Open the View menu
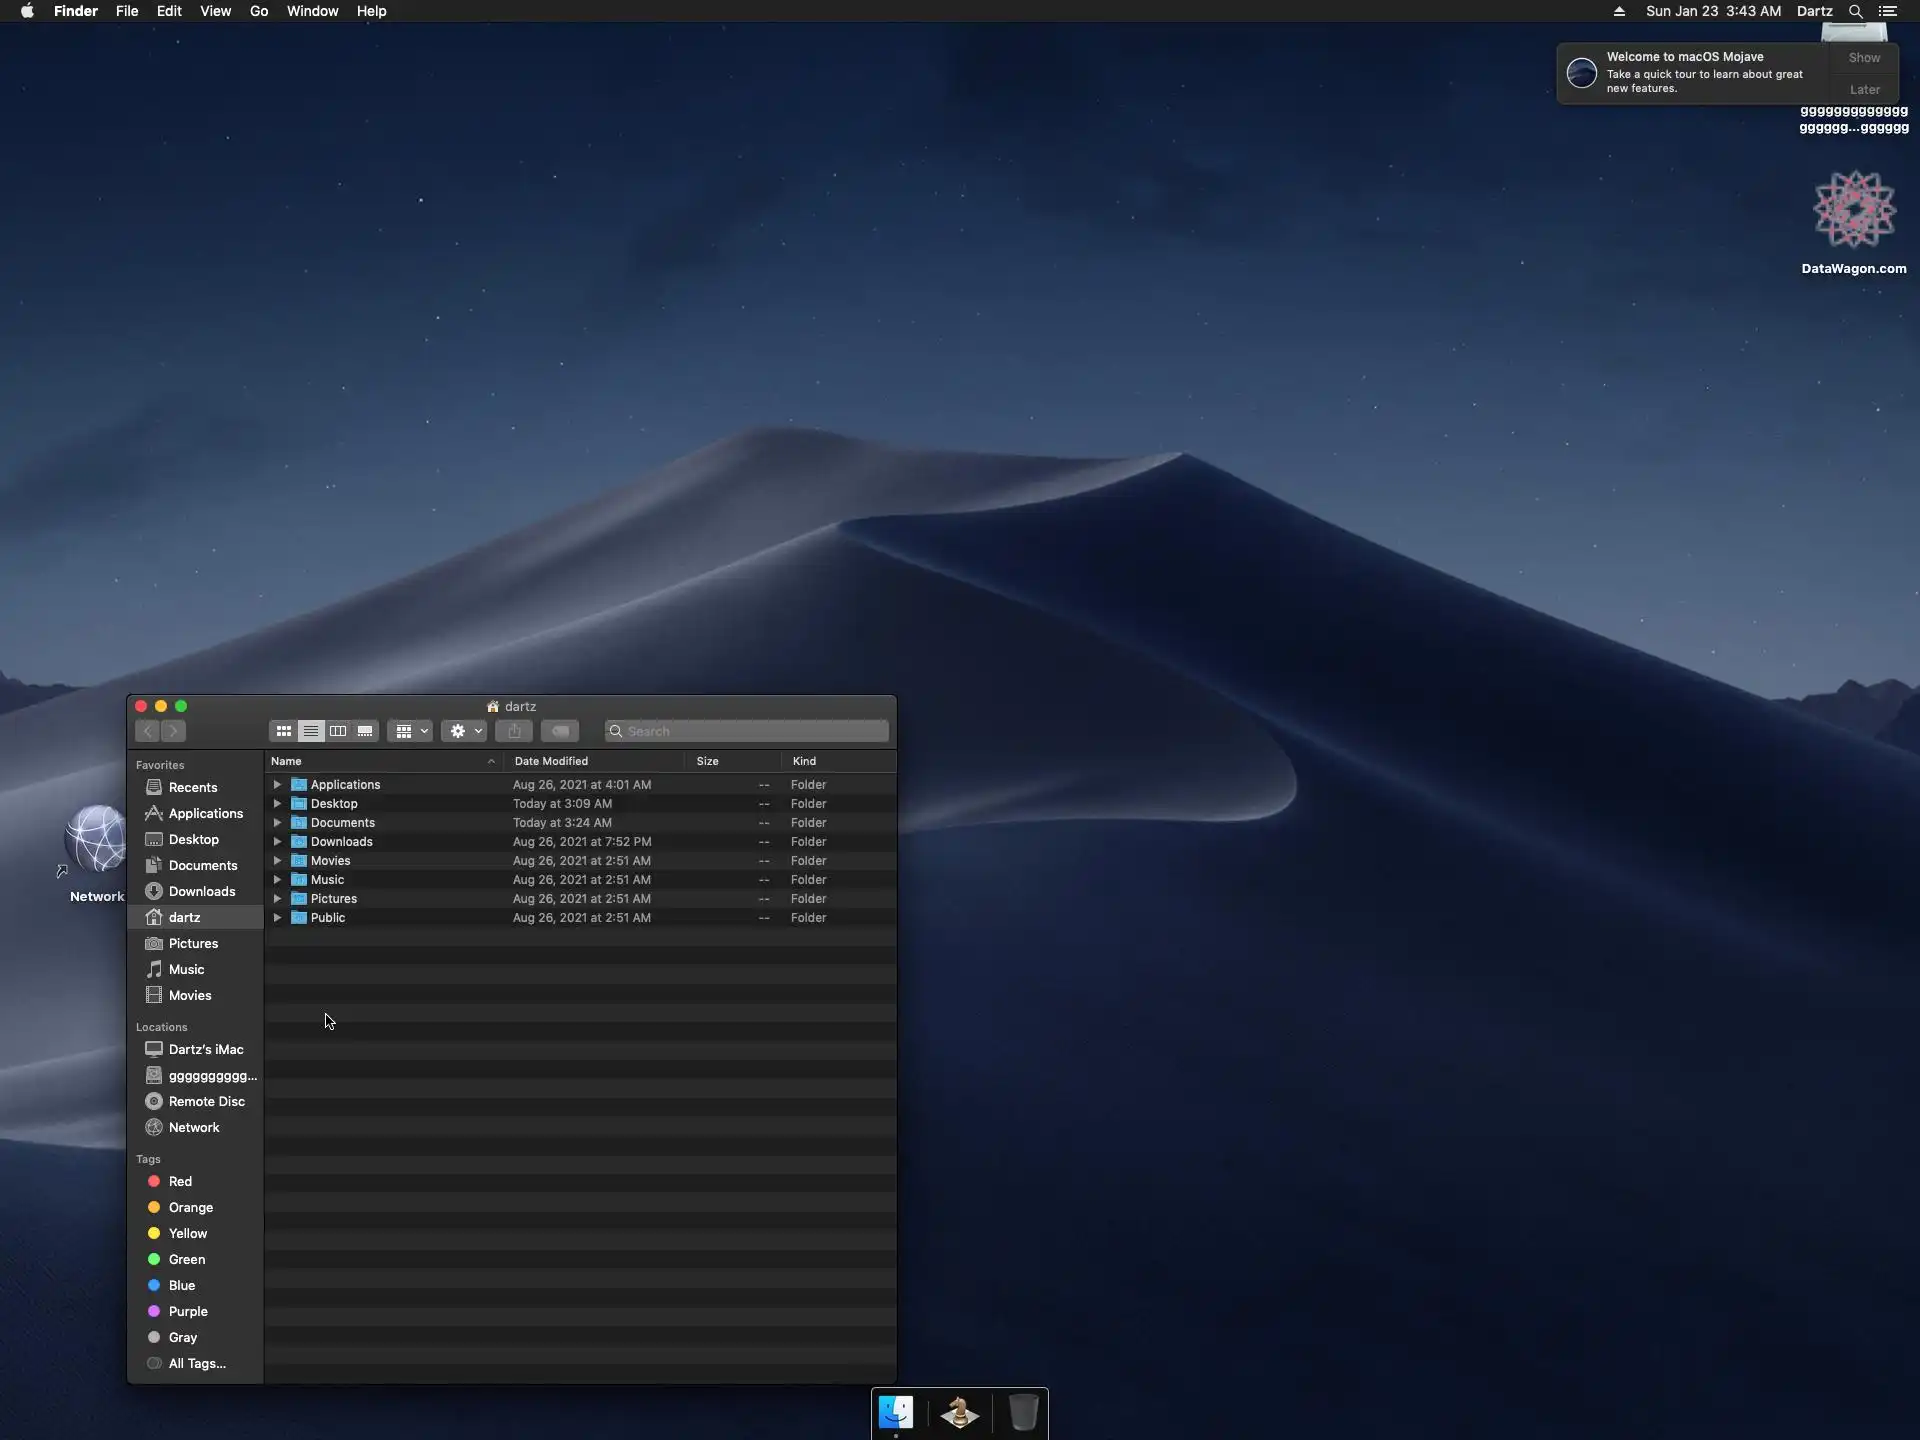The height and width of the screenshot is (1440, 1920). [215, 11]
